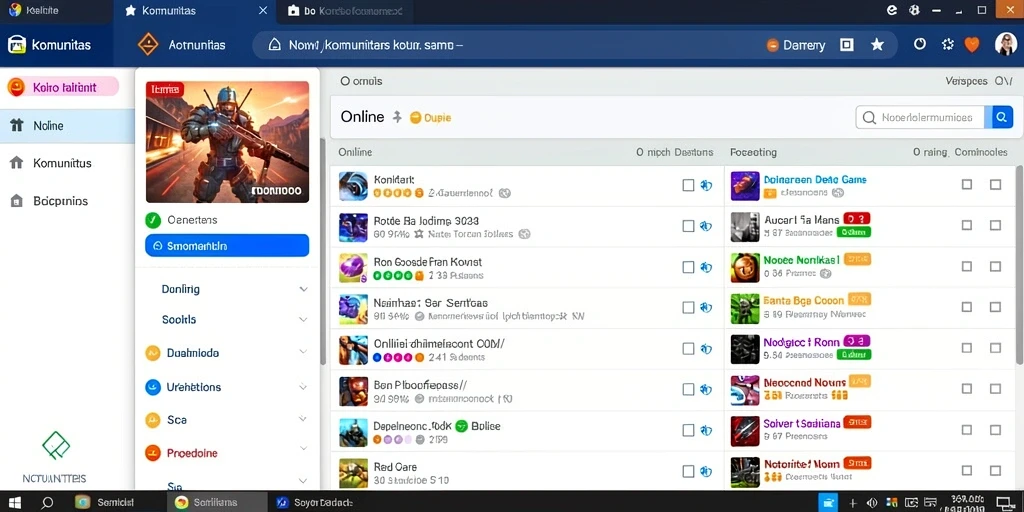Click the star bookmark icon in header
Viewport: 1024px width, 512px height.
click(877, 44)
